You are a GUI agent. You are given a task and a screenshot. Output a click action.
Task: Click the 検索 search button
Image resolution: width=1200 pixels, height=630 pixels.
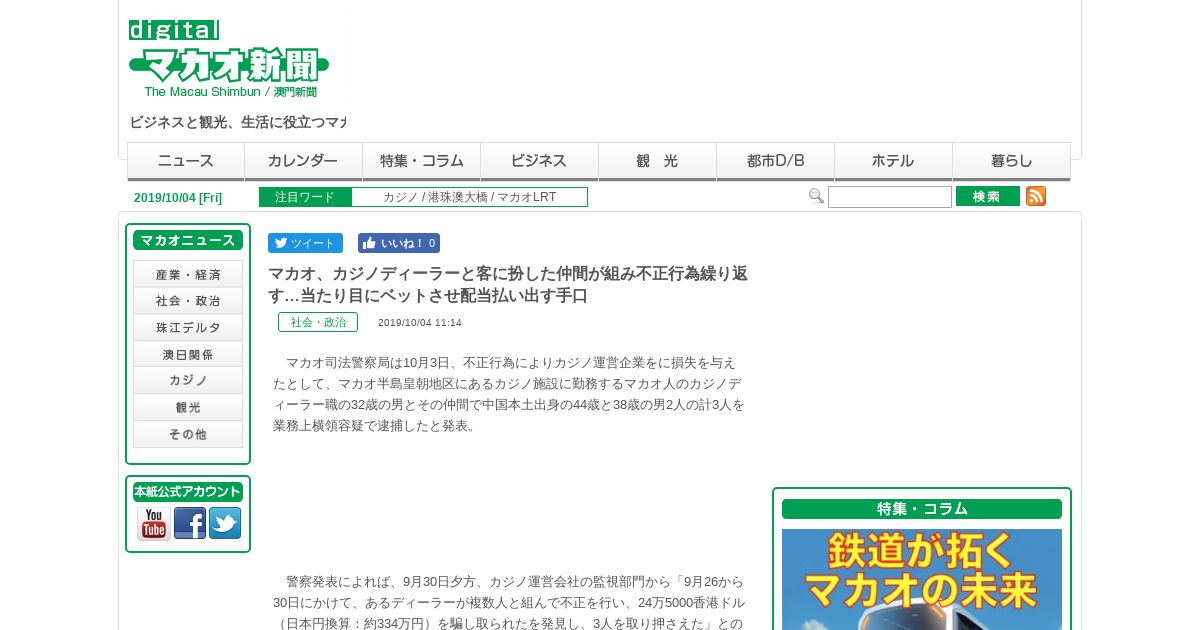point(988,196)
